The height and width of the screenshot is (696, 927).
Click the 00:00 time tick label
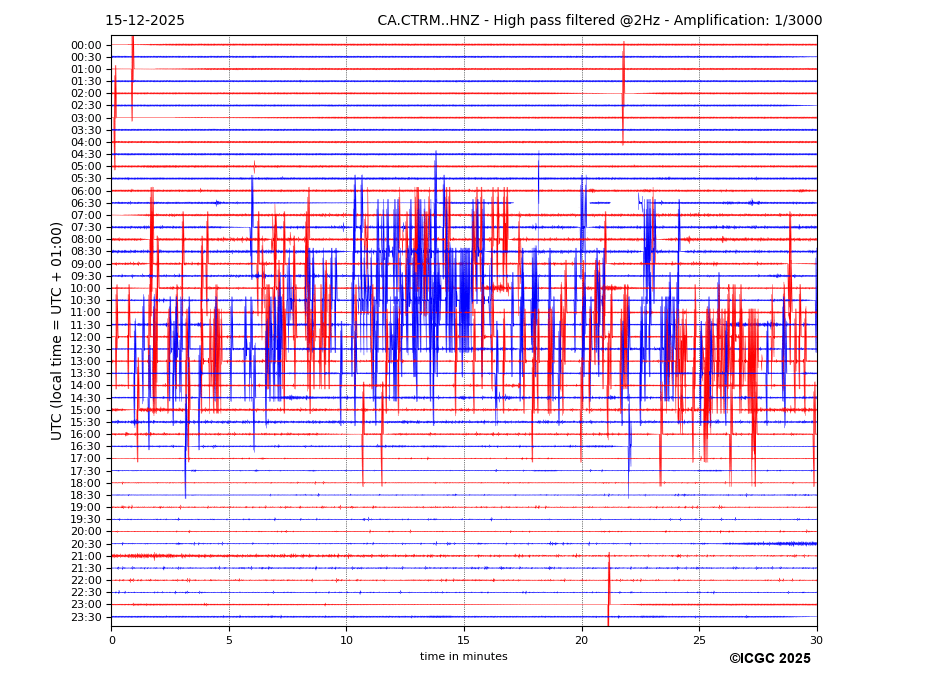pos(86,45)
